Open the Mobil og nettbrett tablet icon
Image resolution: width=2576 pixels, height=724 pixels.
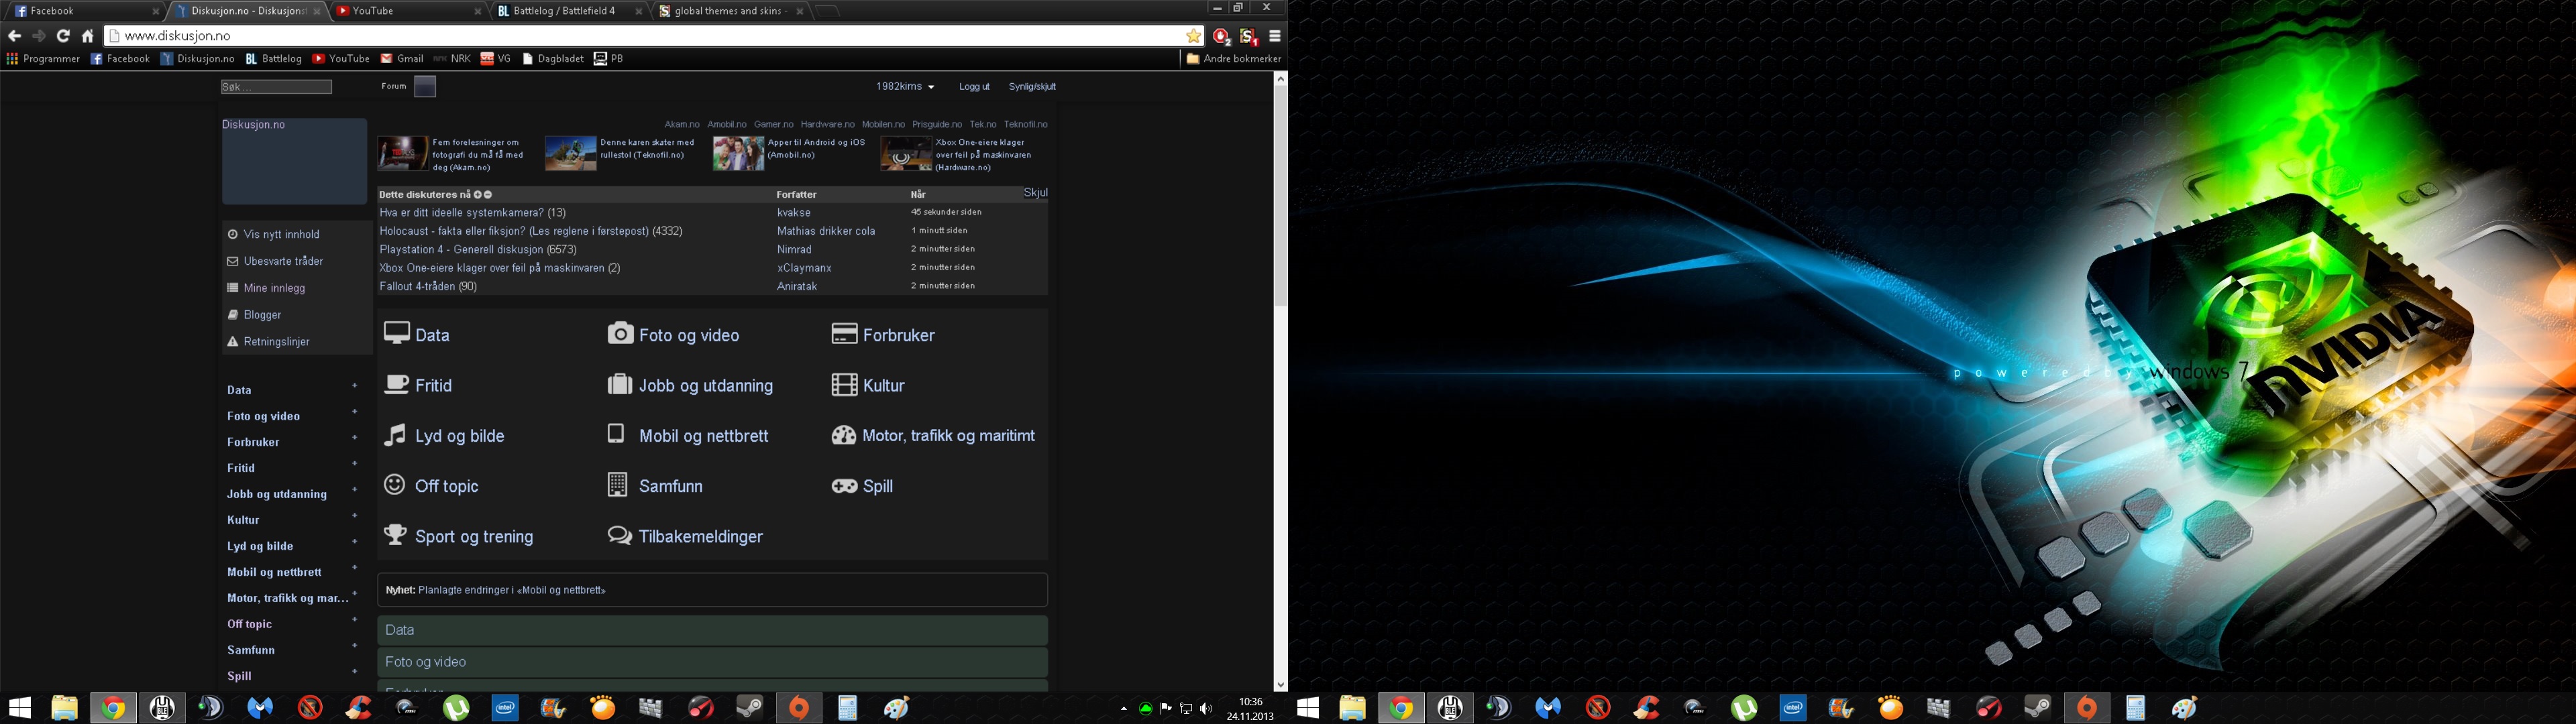[x=616, y=433]
